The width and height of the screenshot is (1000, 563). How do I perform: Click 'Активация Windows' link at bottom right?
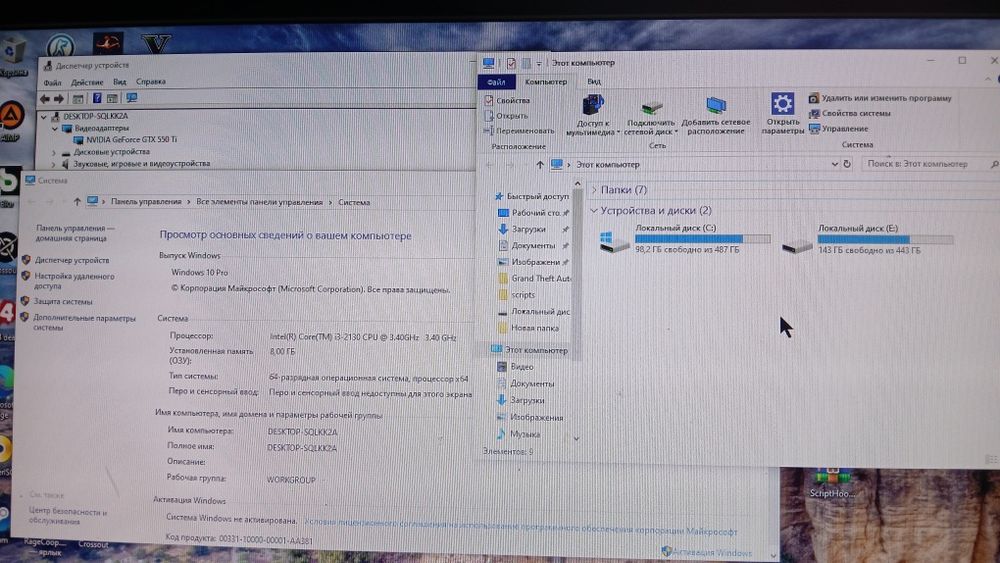pos(712,552)
